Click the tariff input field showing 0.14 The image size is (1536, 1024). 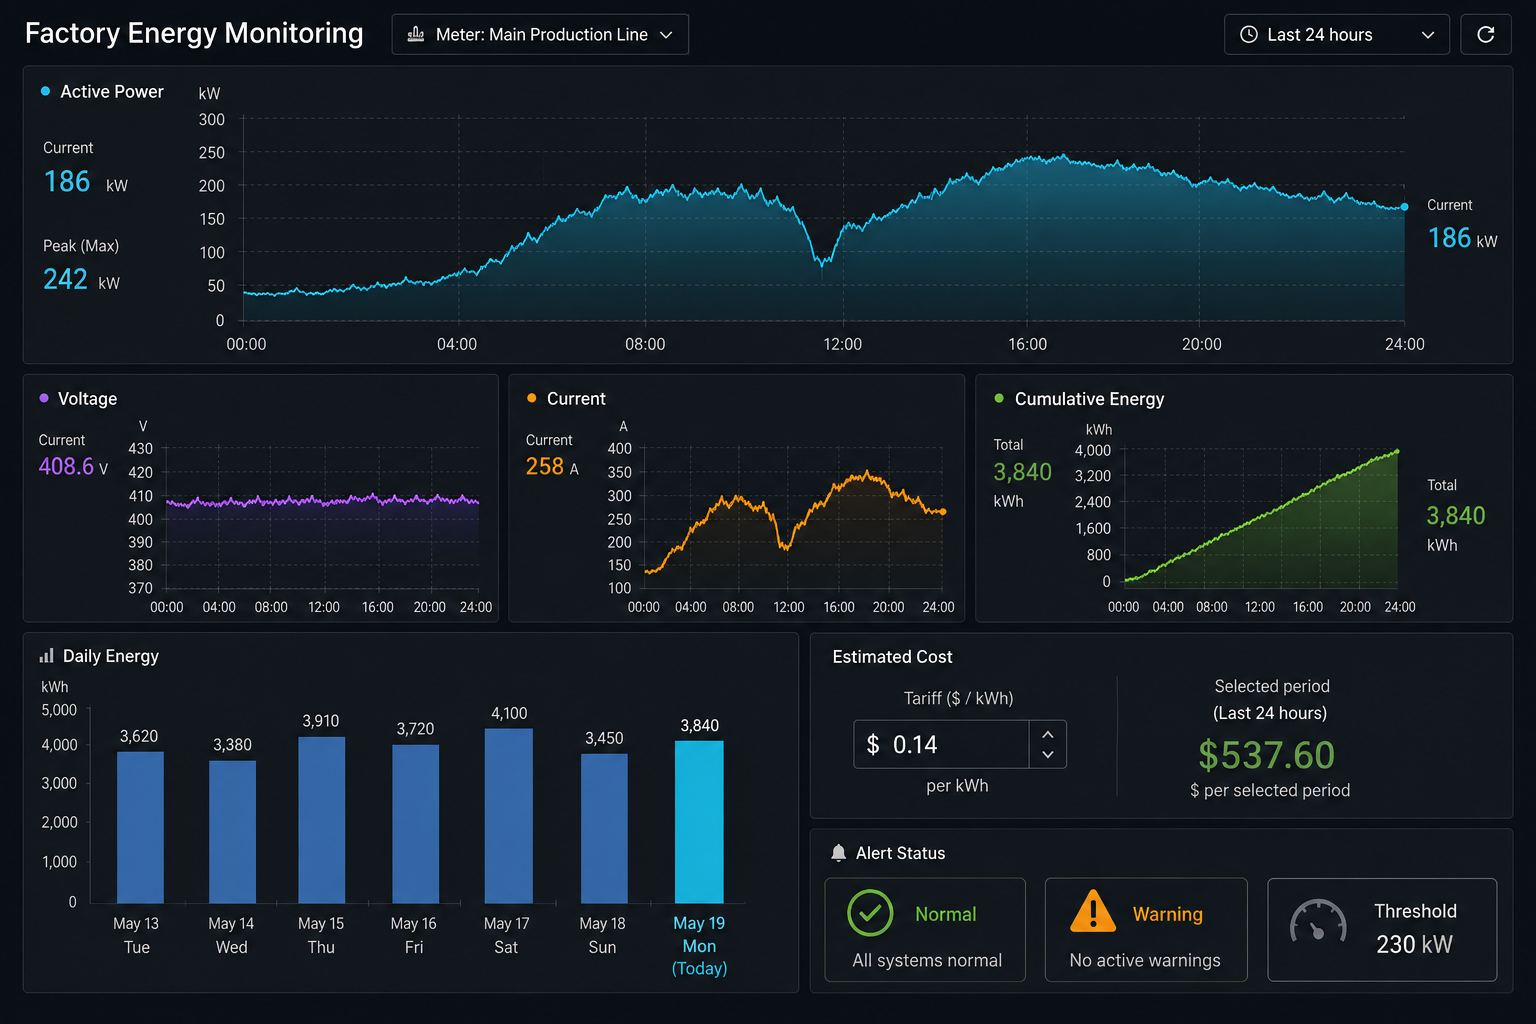(x=941, y=744)
